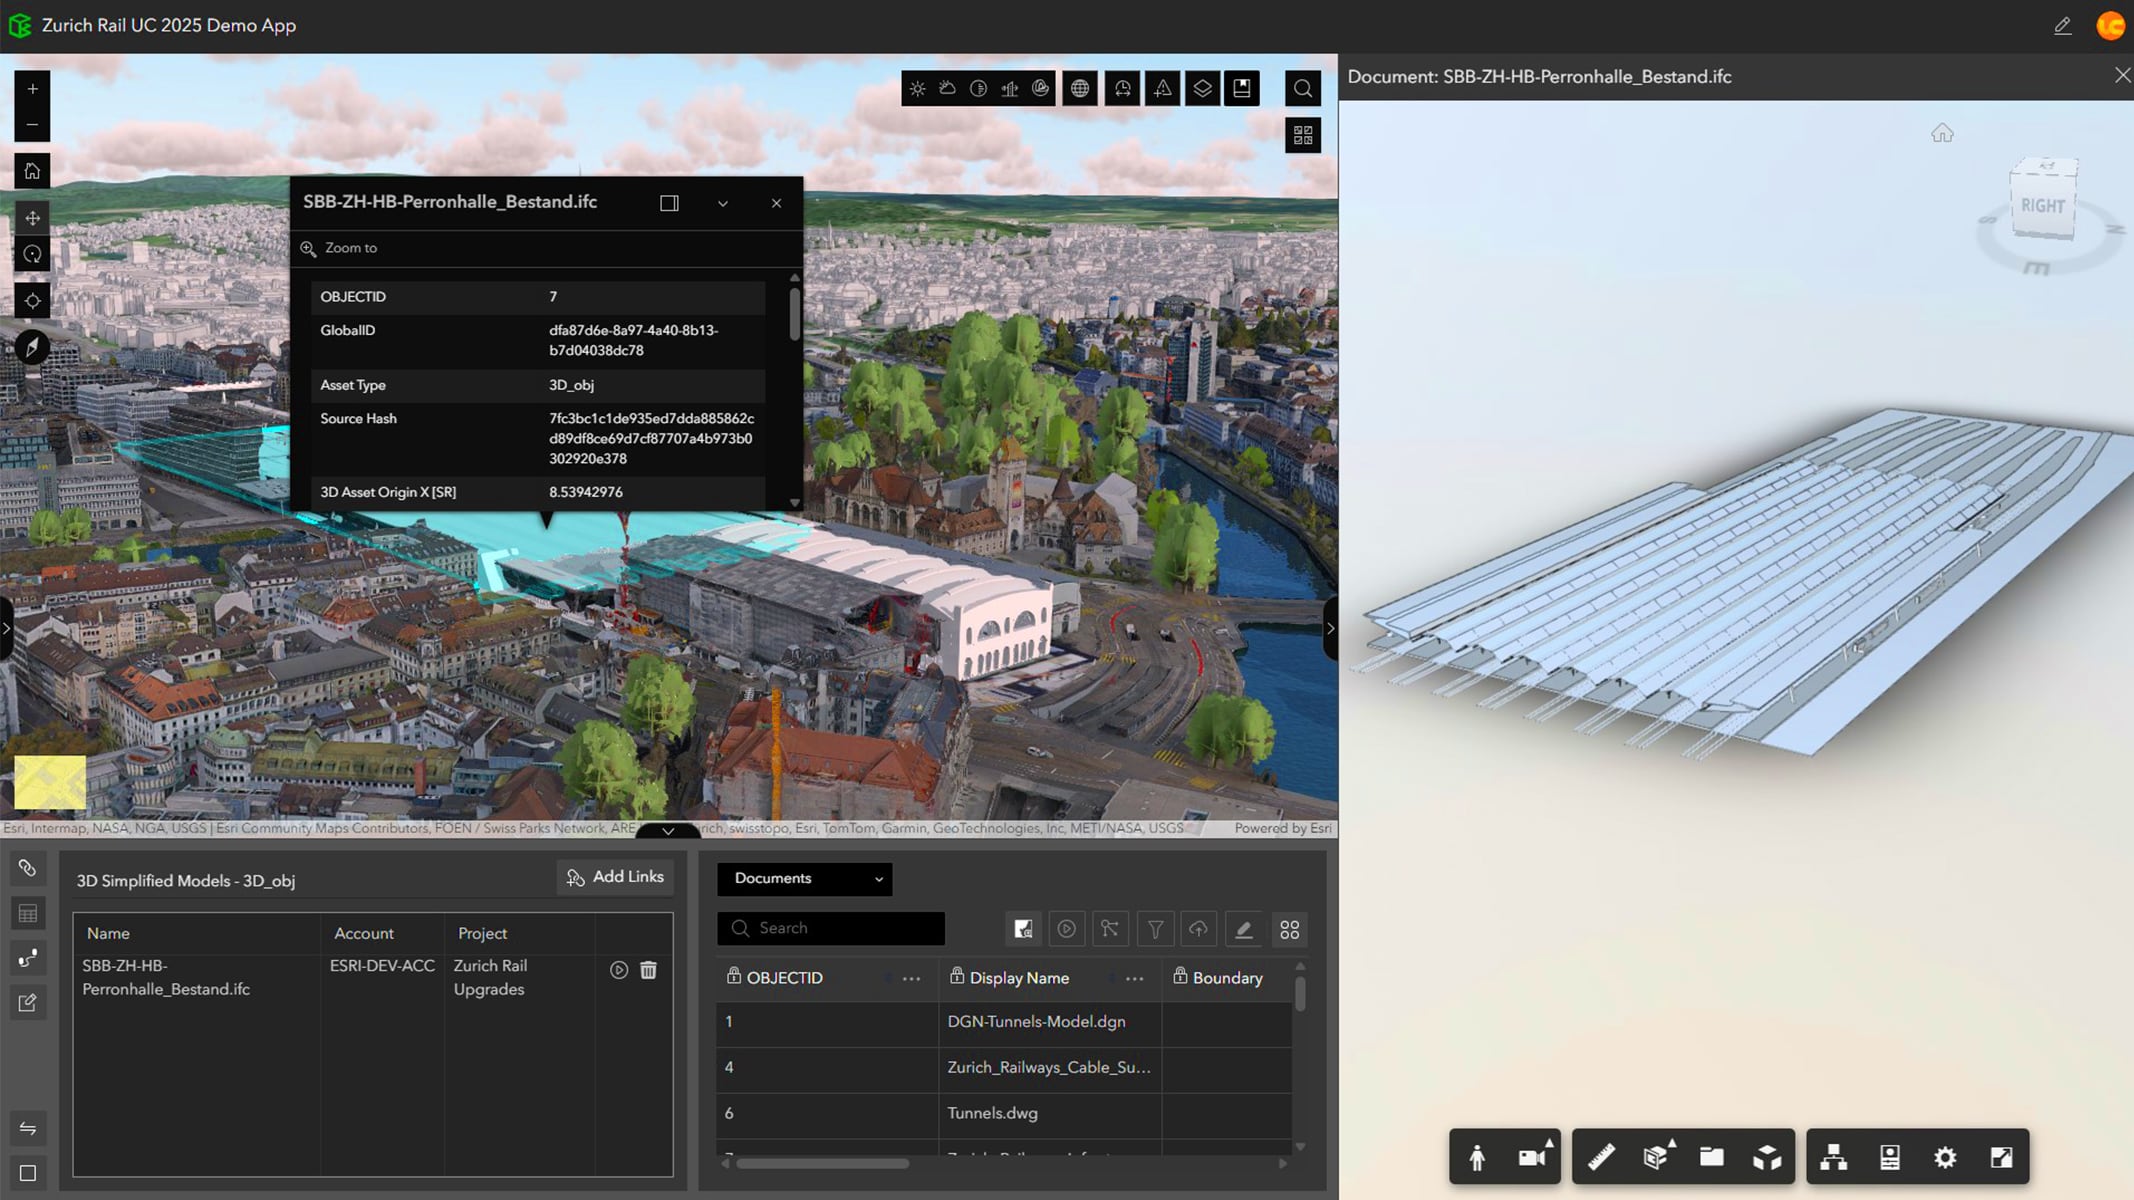Open the basemap globe tool
This screenshot has height=1200, width=2134.
click(x=1080, y=88)
